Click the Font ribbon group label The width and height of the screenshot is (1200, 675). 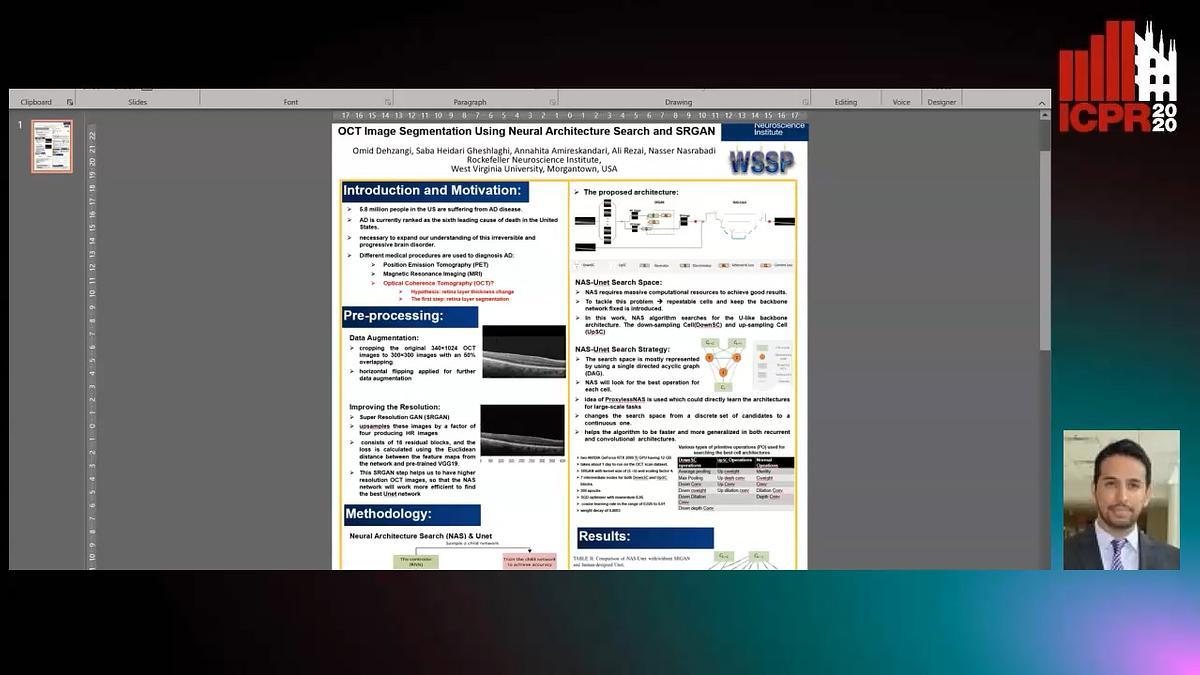click(x=290, y=102)
